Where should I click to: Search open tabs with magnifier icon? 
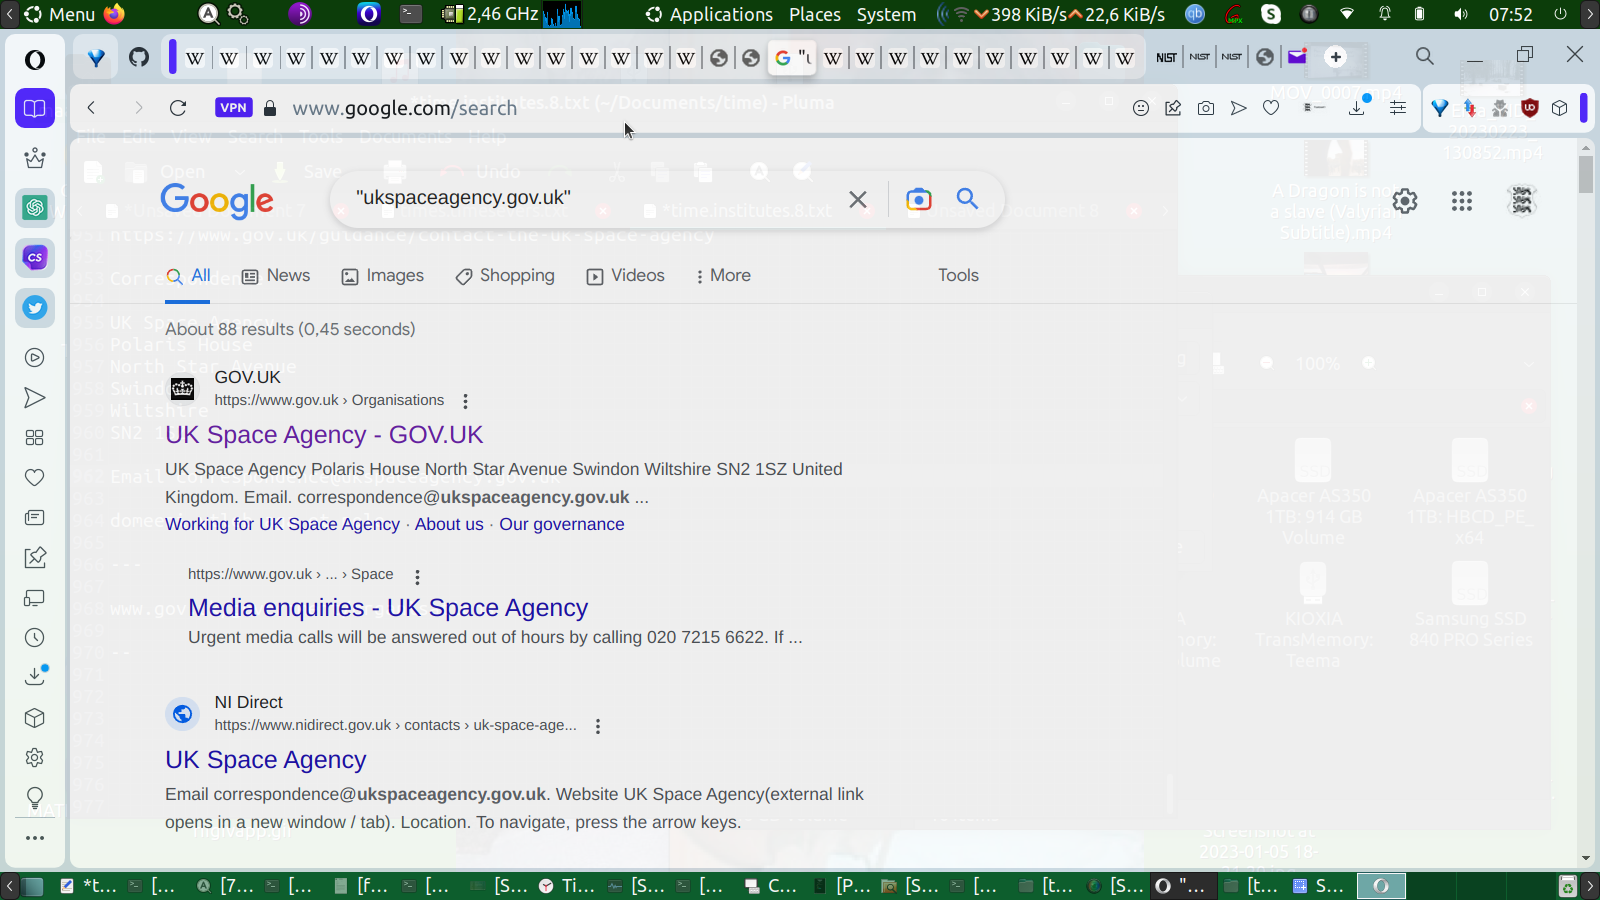pos(1425,56)
